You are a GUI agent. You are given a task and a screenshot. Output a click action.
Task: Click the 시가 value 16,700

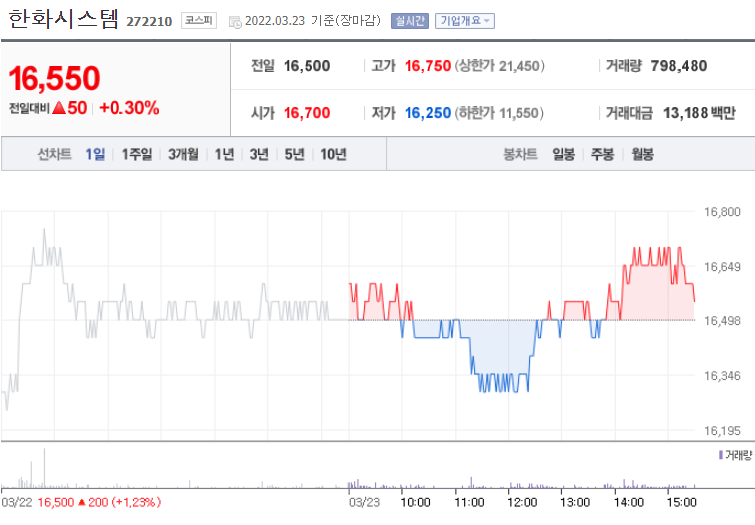[x=307, y=113]
